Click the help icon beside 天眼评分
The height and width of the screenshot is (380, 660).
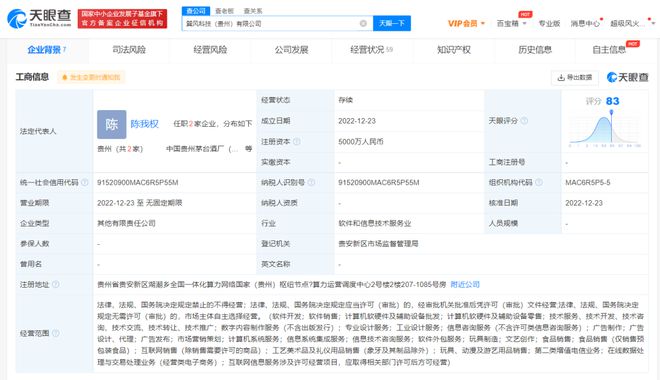(x=524, y=121)
